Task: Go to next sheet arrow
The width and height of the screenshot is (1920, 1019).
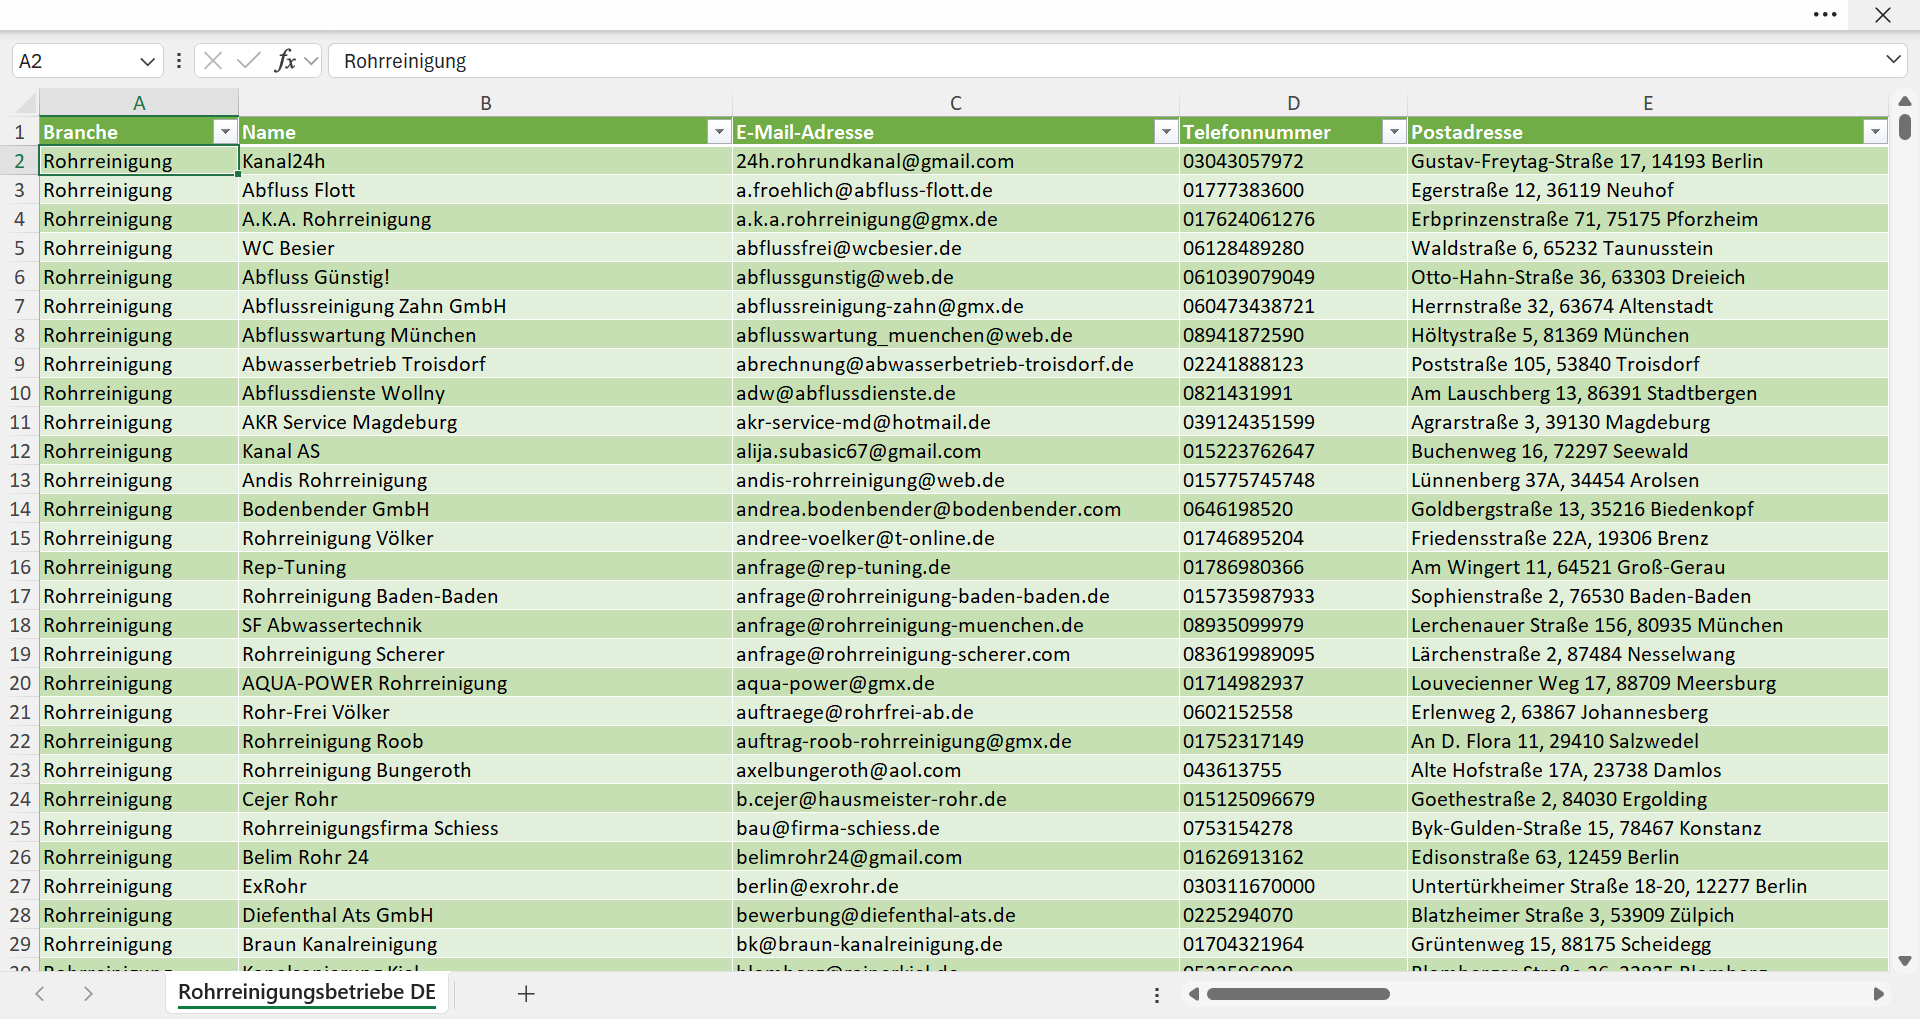Action: pos(88,993)
